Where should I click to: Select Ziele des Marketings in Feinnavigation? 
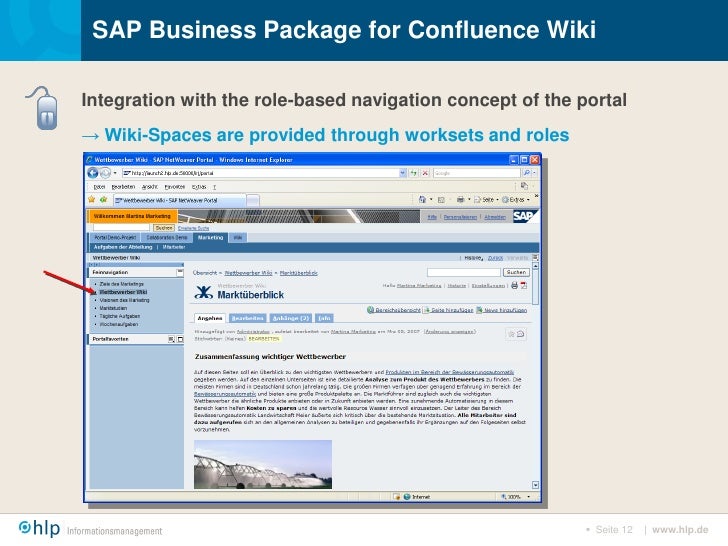pos(122,284)
